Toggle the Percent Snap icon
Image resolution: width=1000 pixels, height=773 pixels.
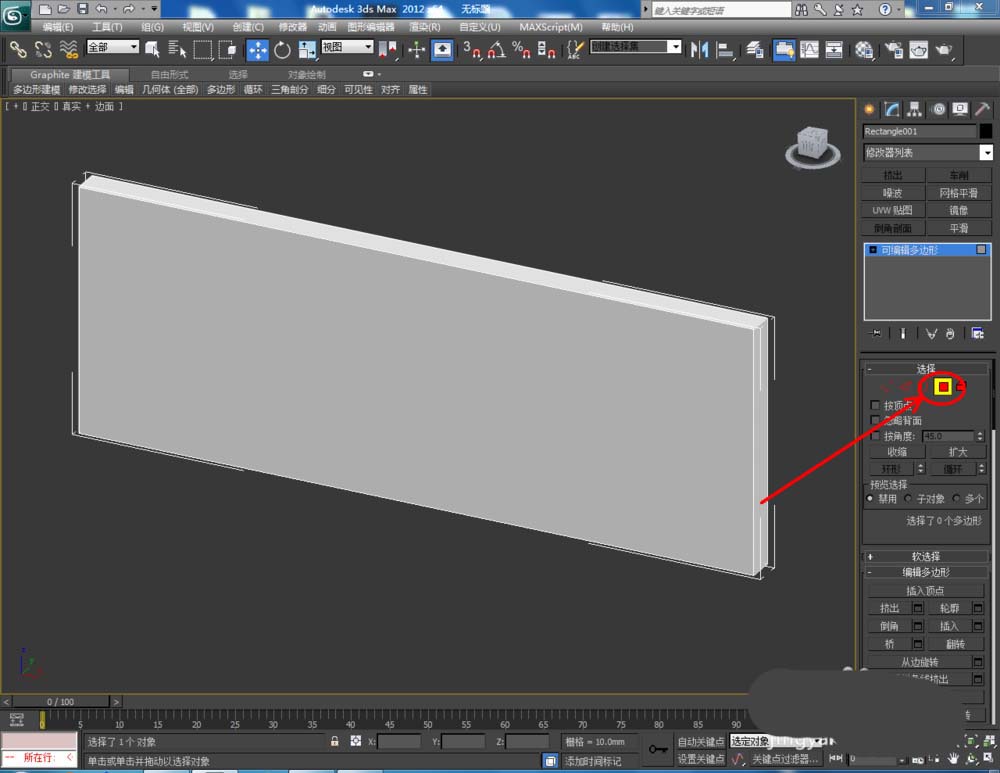pyautogui.click(x=521, y=49)
